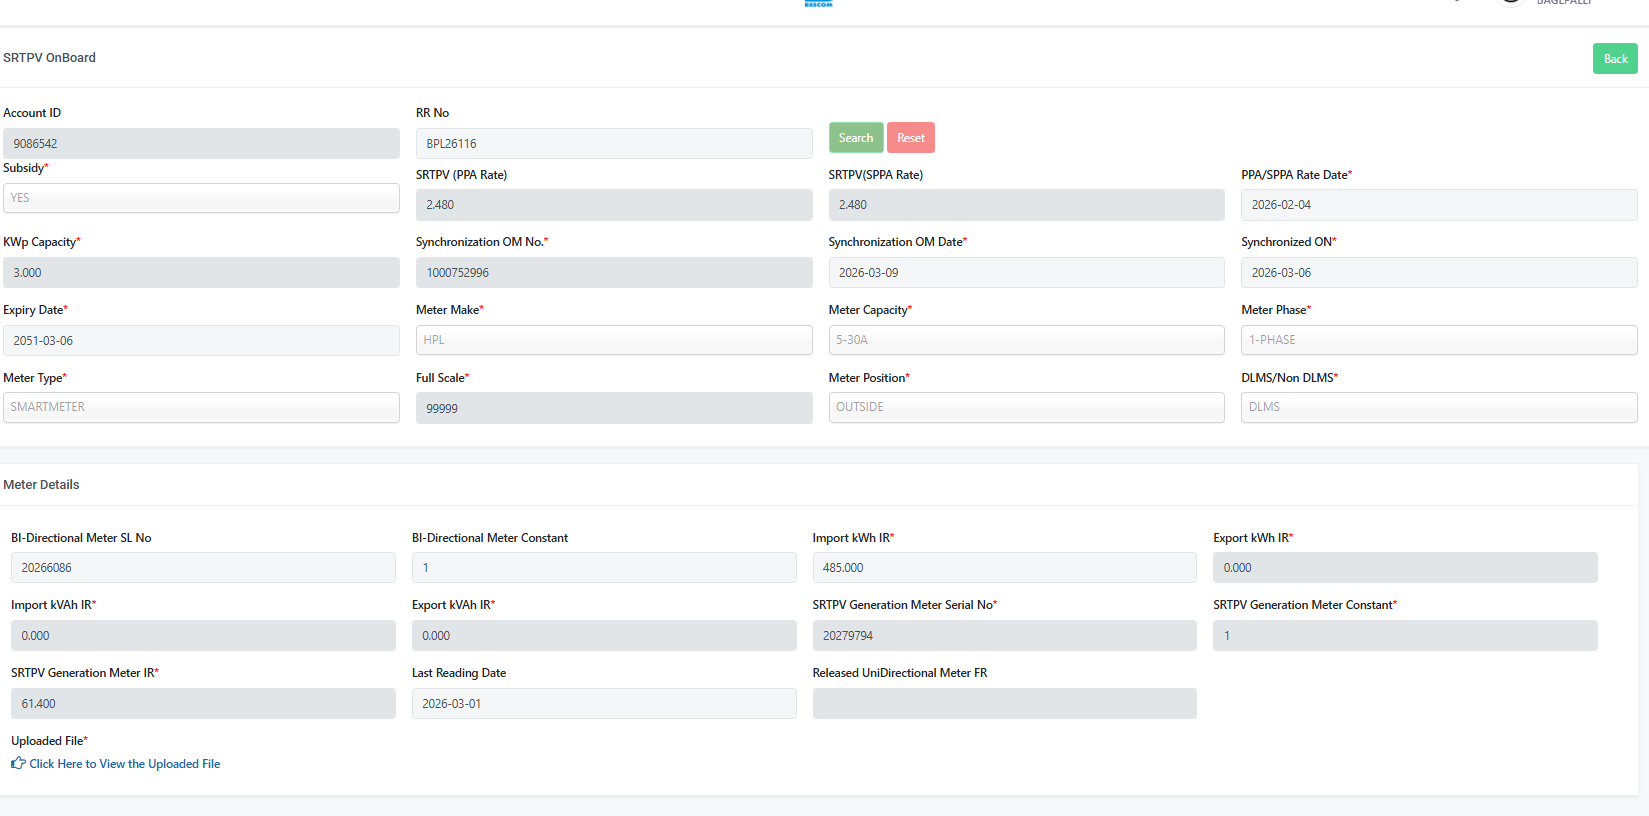
Task: Click the SRTPV Generation Meter Serial No field
Action: click(1005, 636)
